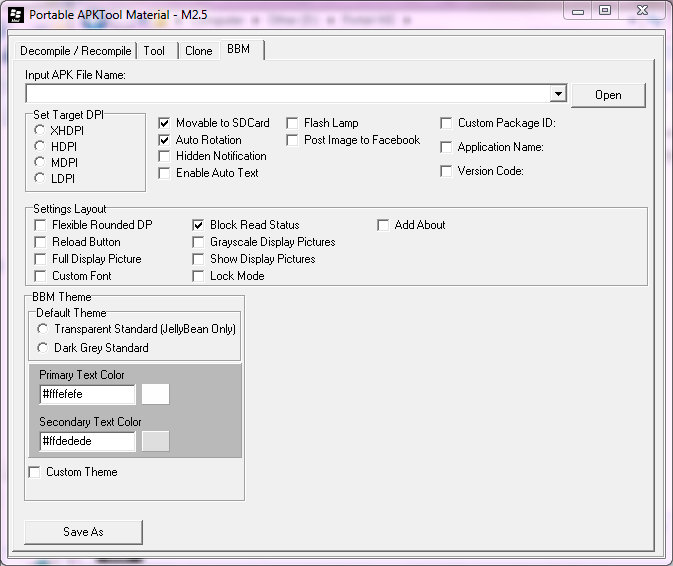This screenshot has width=673, height=566.
Task: Select the Dark Grey Standard theme
Action: (x=42, y=348)
